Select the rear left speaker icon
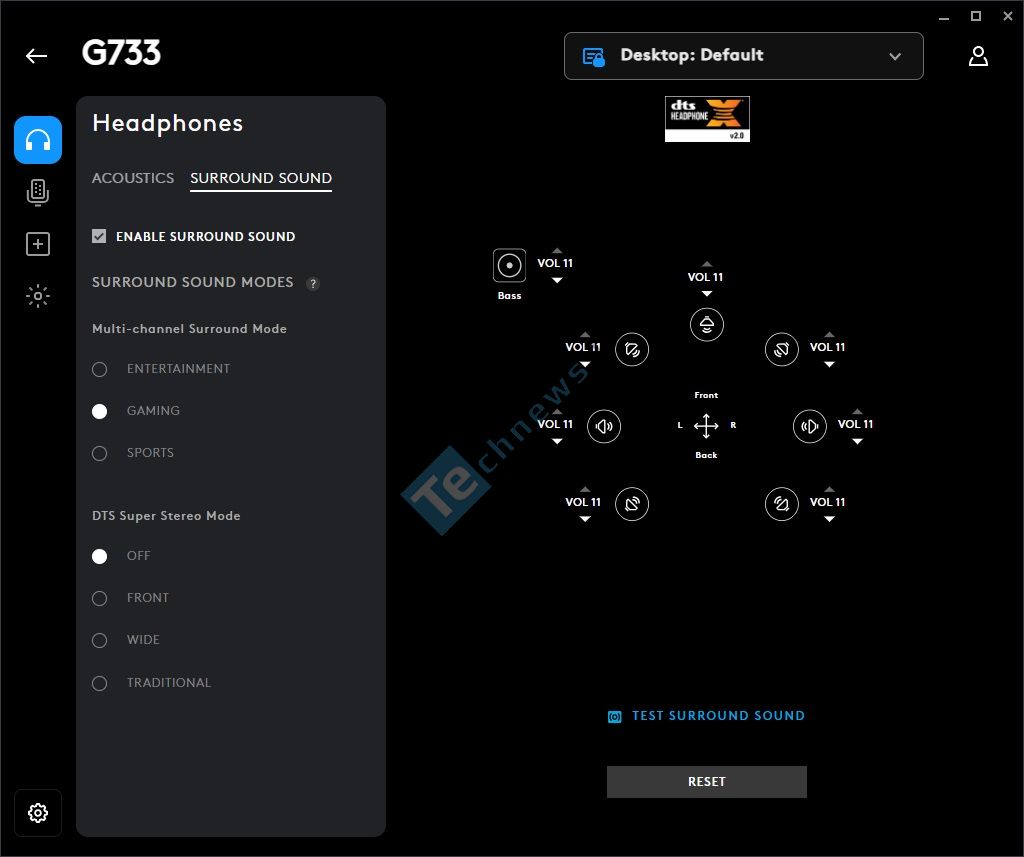 click(x=632, y=504)
